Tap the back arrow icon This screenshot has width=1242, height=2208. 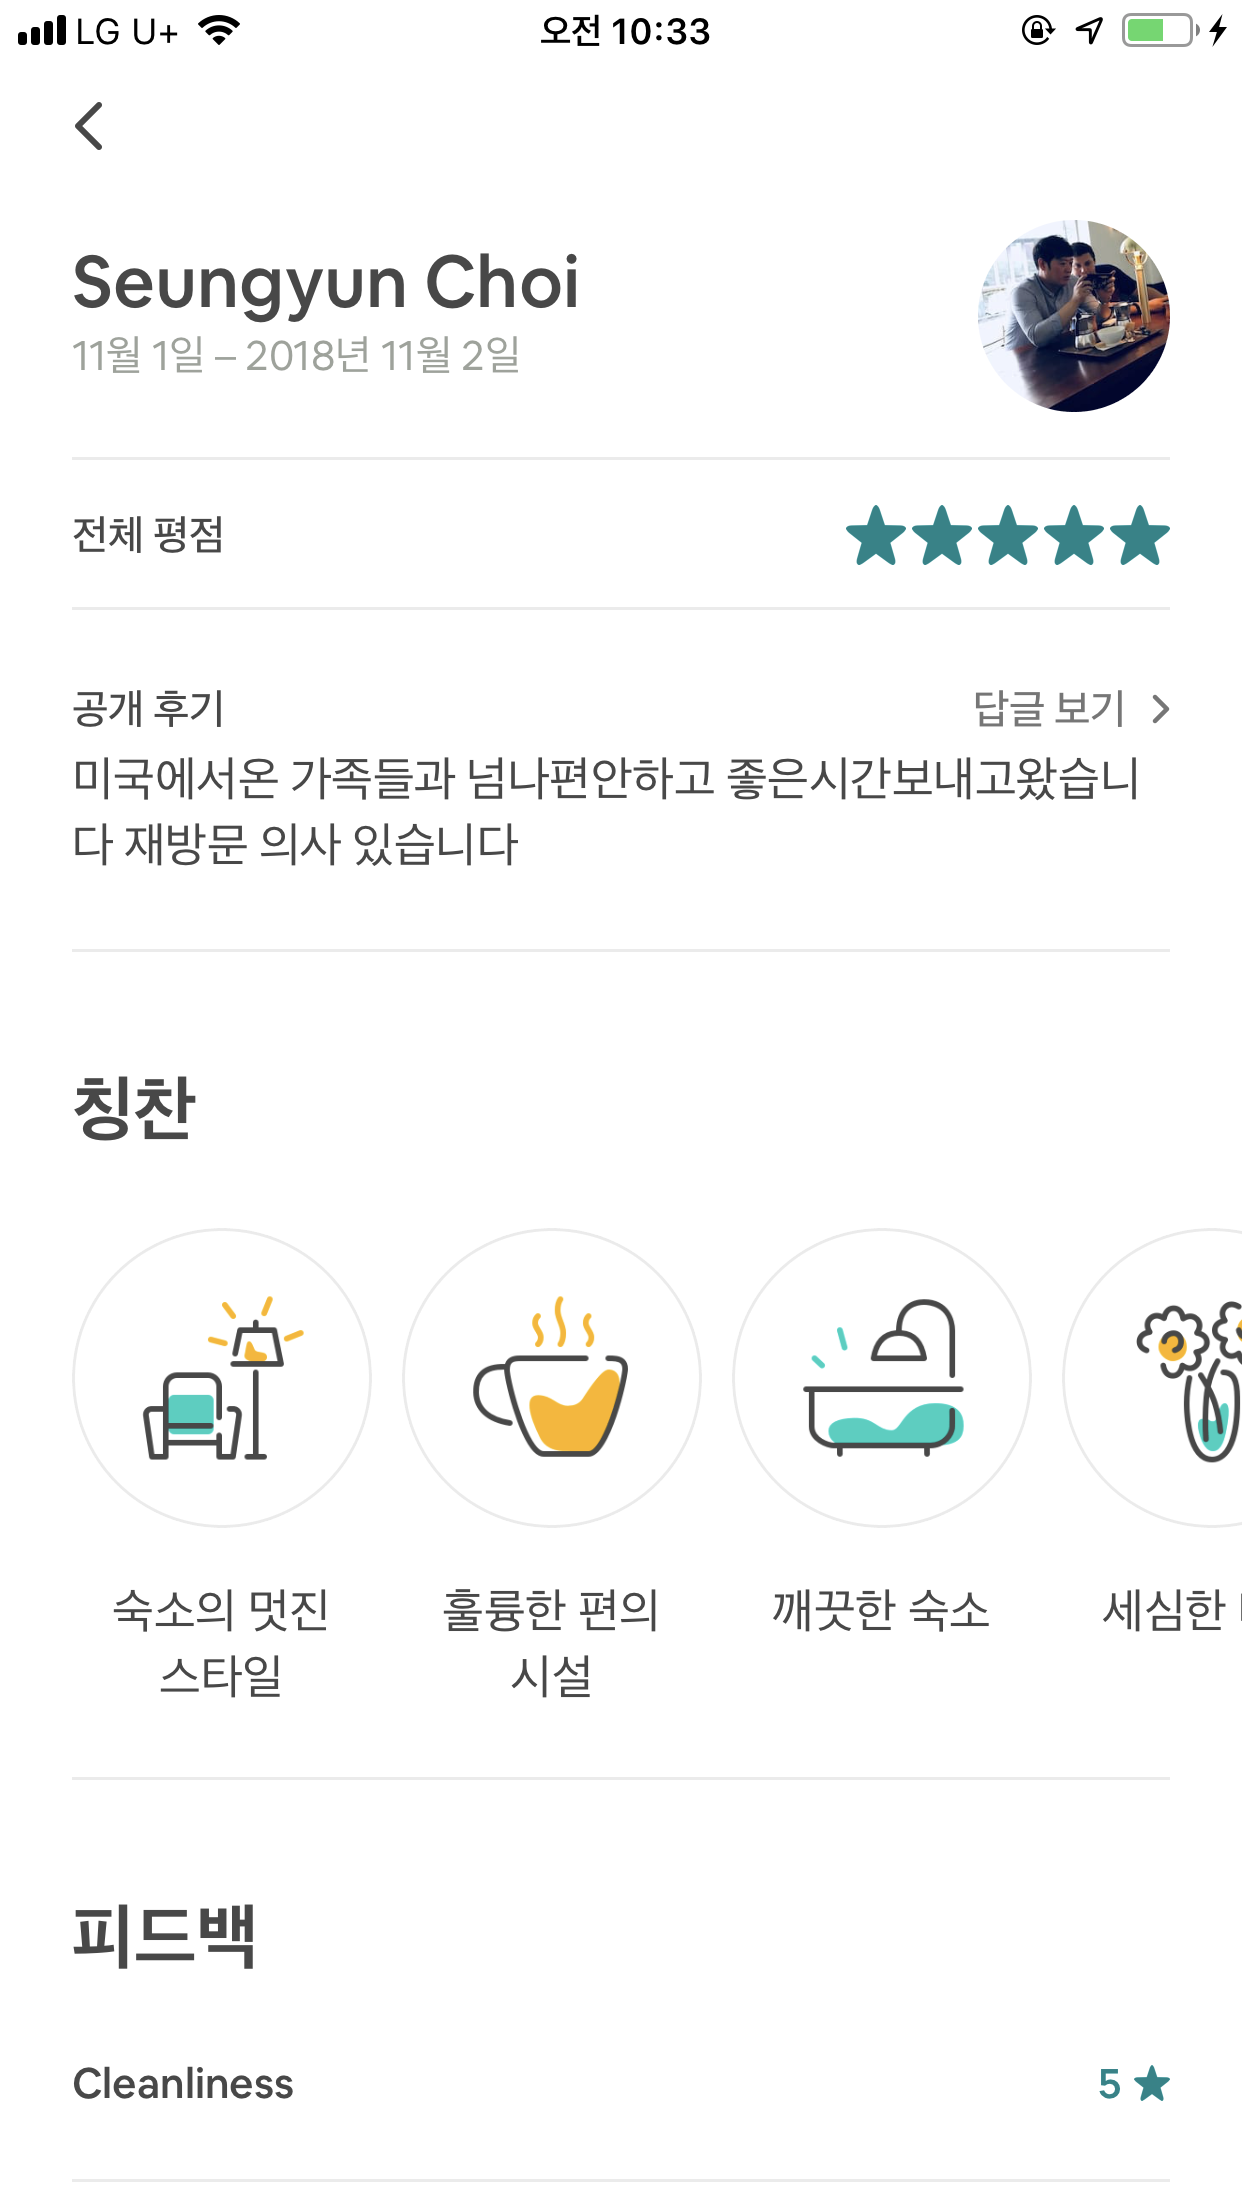pos(89,126)
